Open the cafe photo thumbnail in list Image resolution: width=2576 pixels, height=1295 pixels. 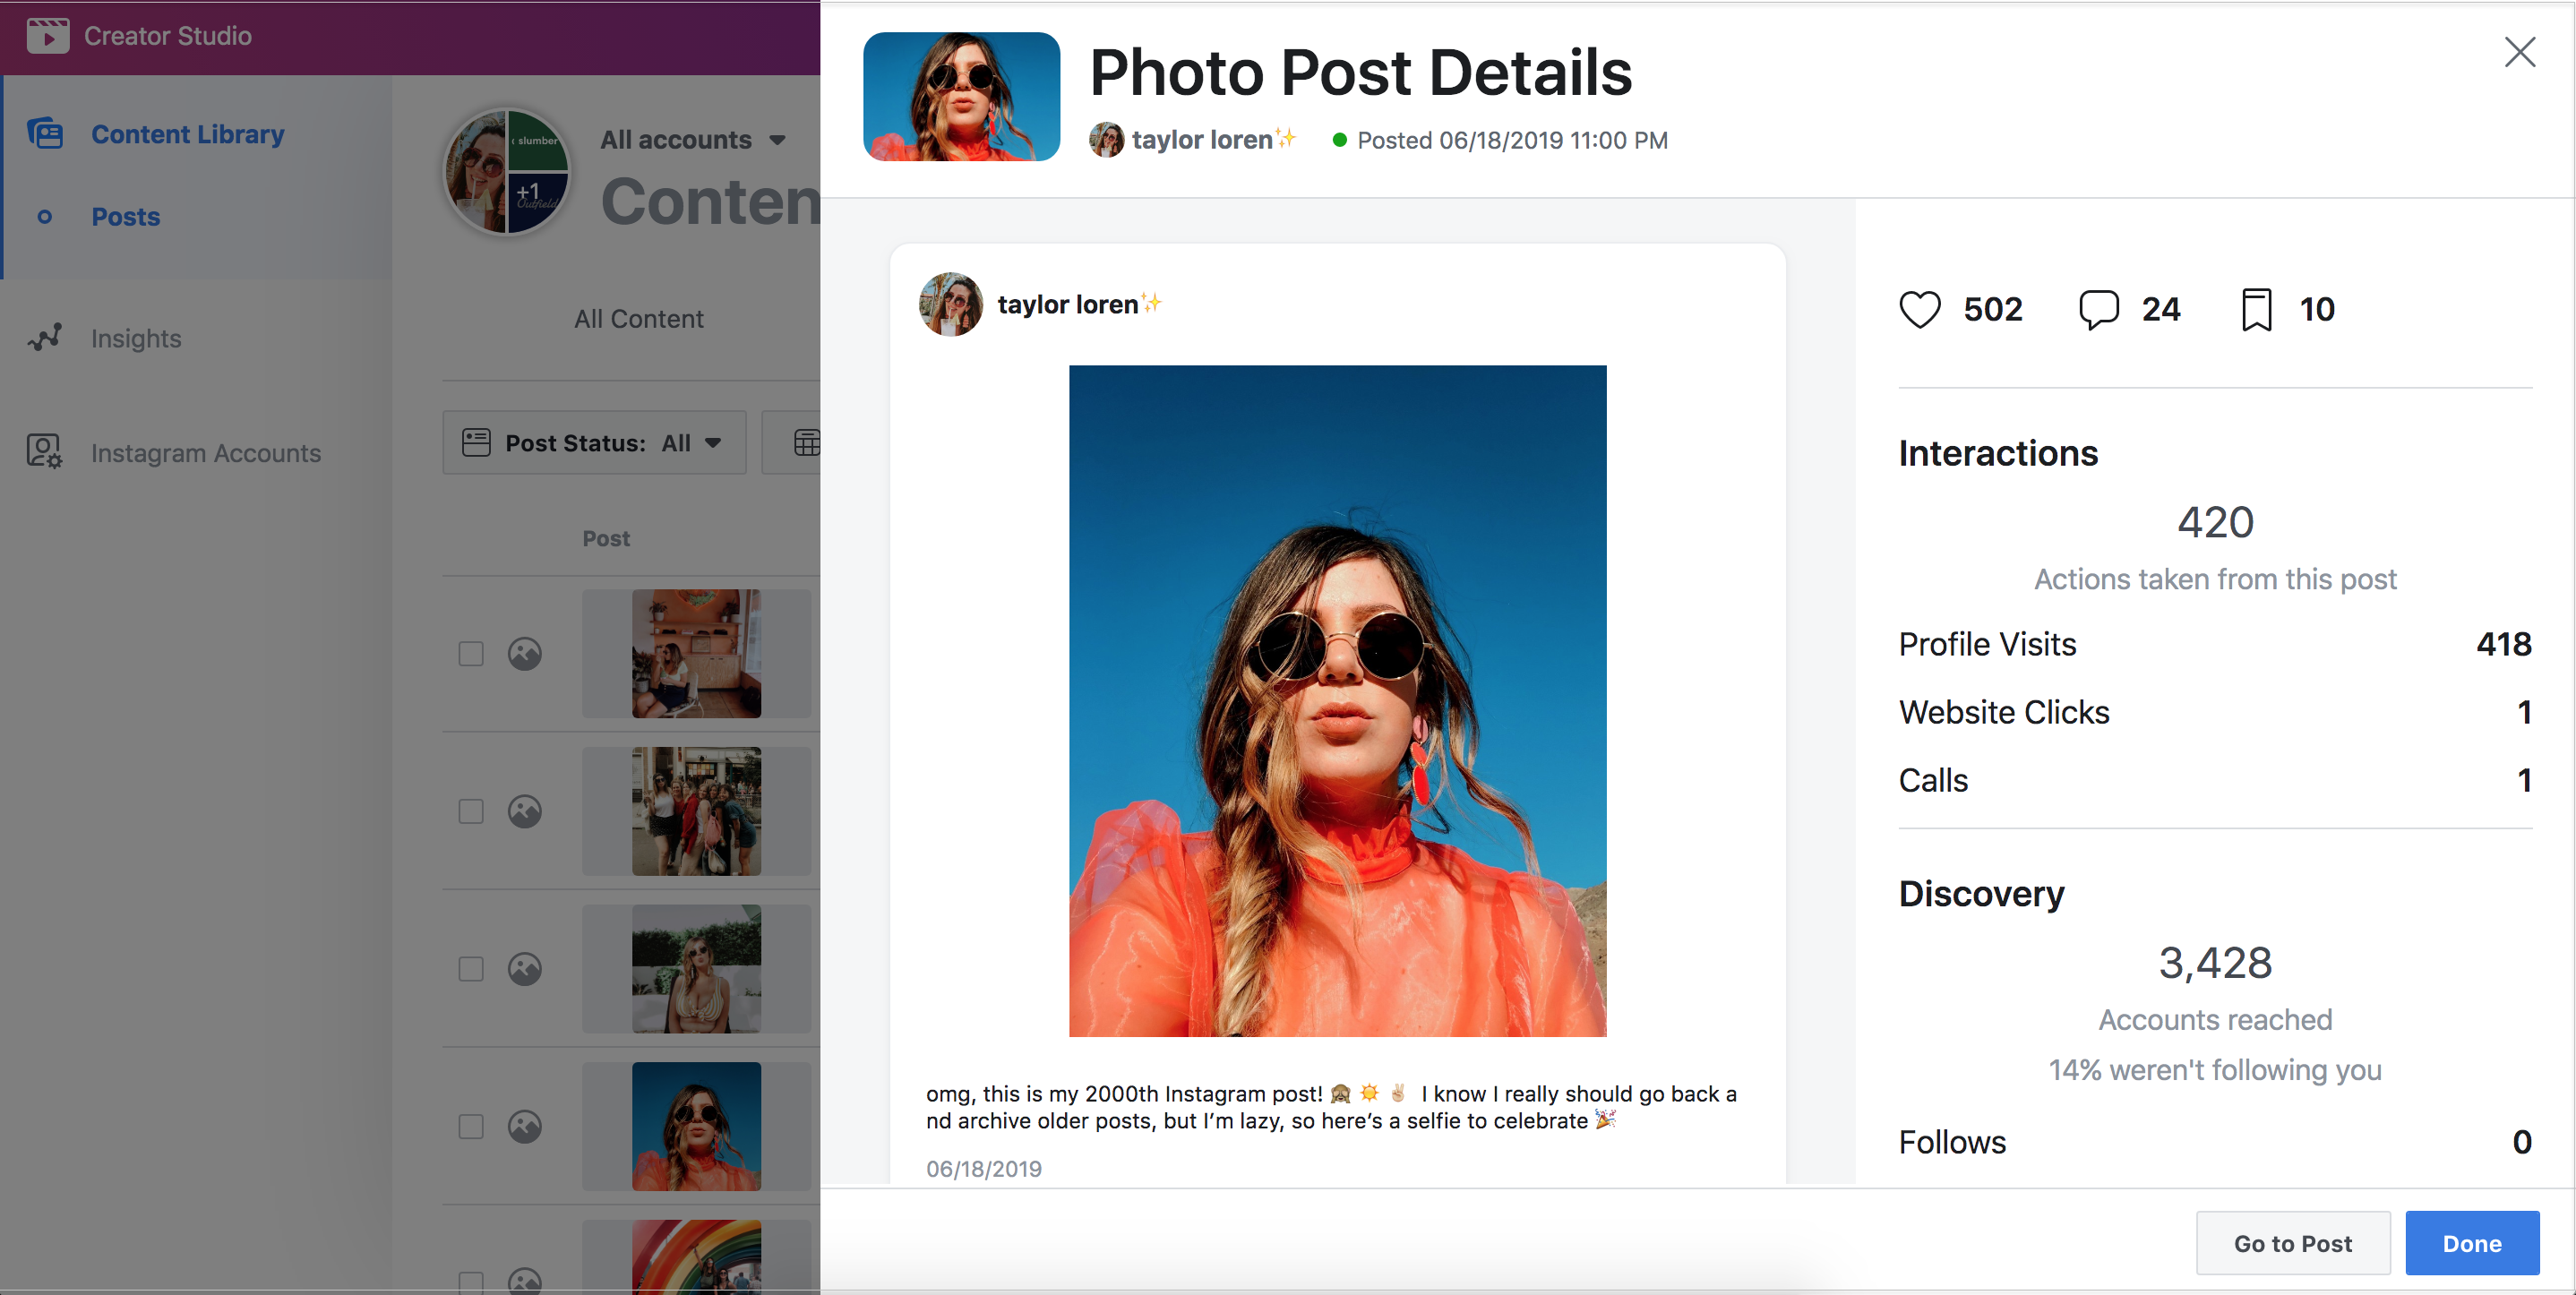click(696, 654)
